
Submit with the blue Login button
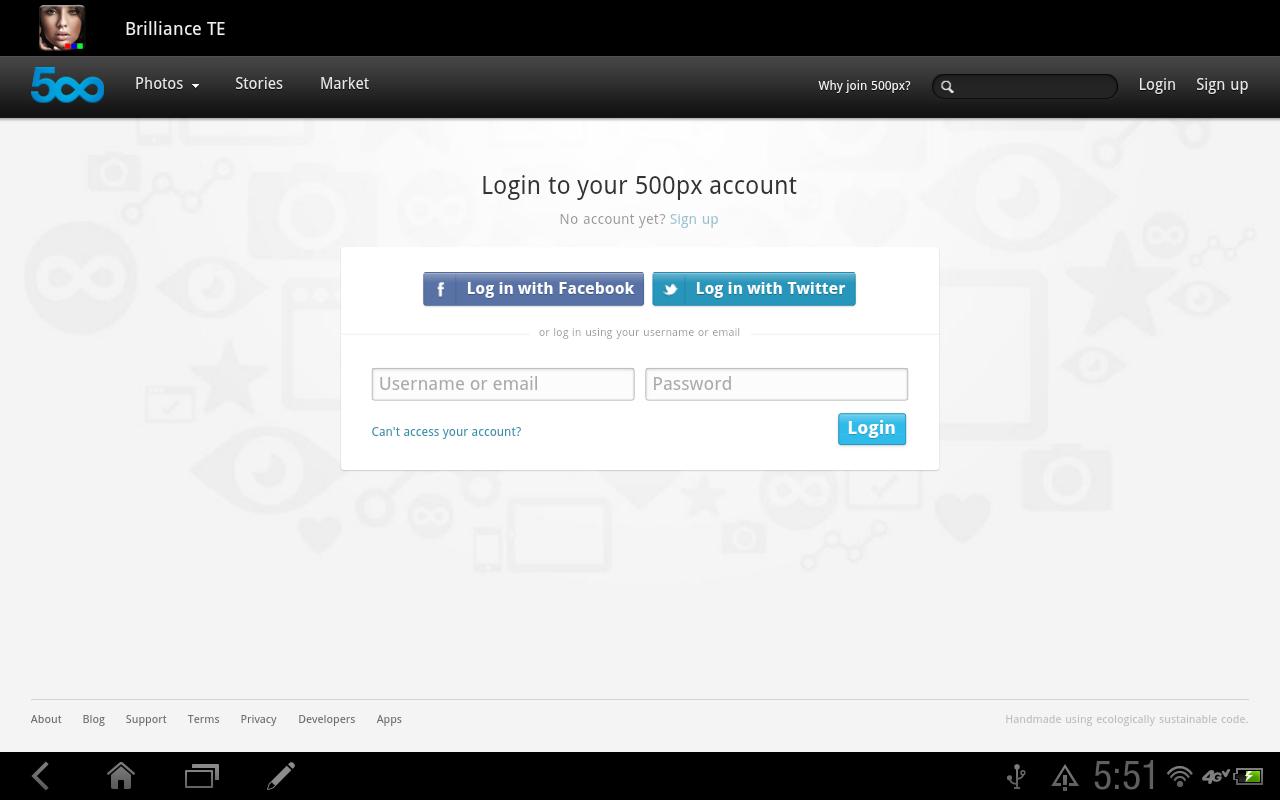coord(872,429)
